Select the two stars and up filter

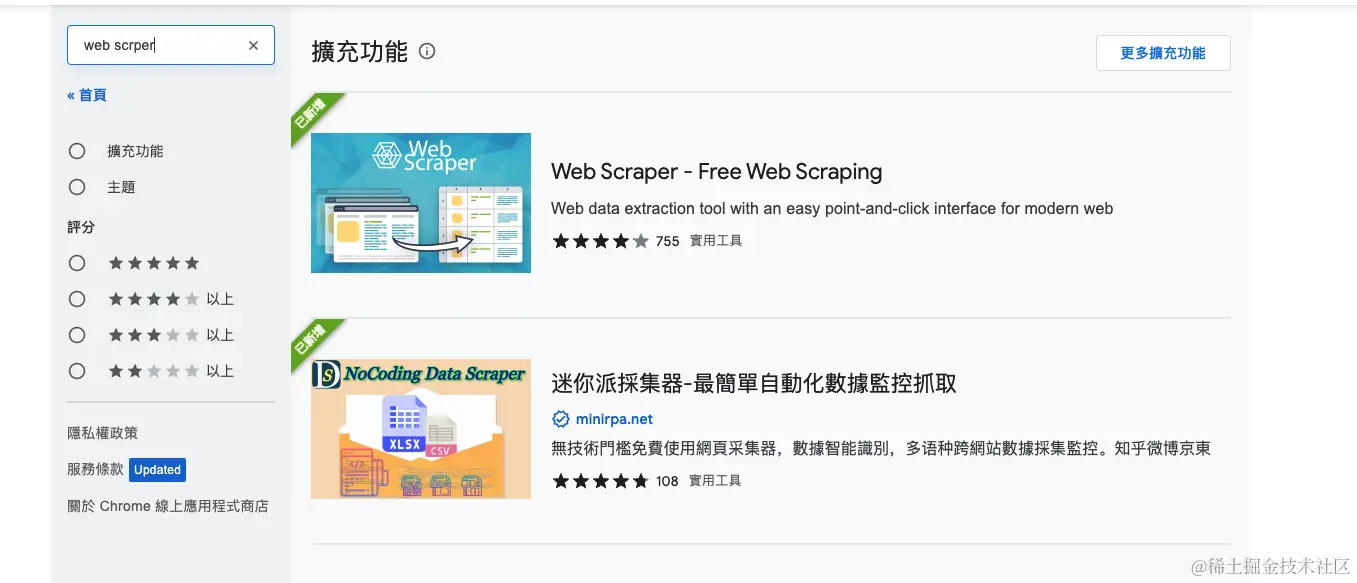[77, 371]
